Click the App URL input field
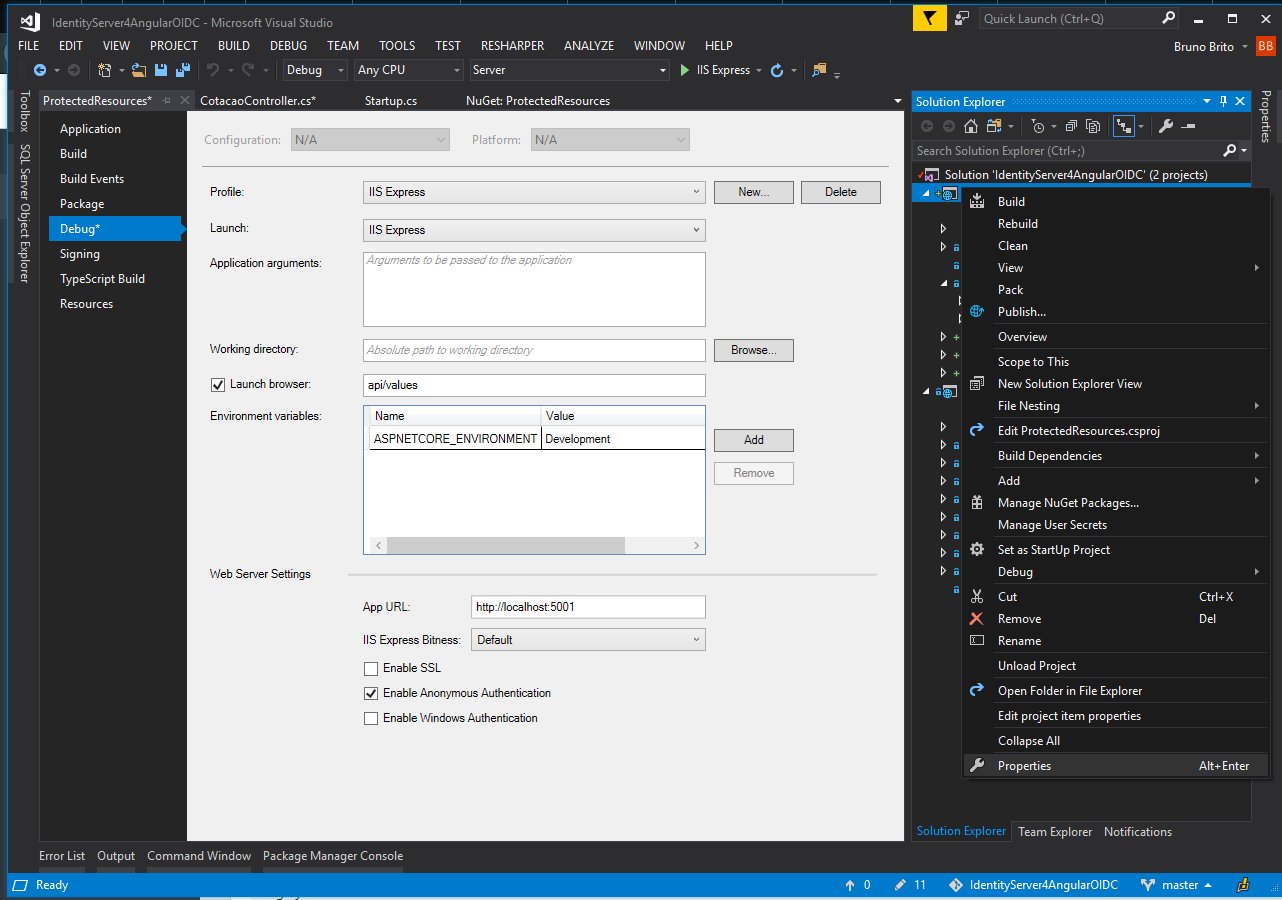Viewport: 1282px width, 900px height. click(x=588, y=607)
